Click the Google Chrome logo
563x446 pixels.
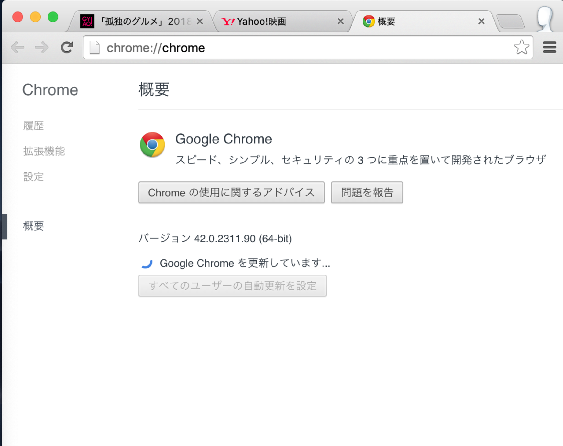[x=153, y=145]
